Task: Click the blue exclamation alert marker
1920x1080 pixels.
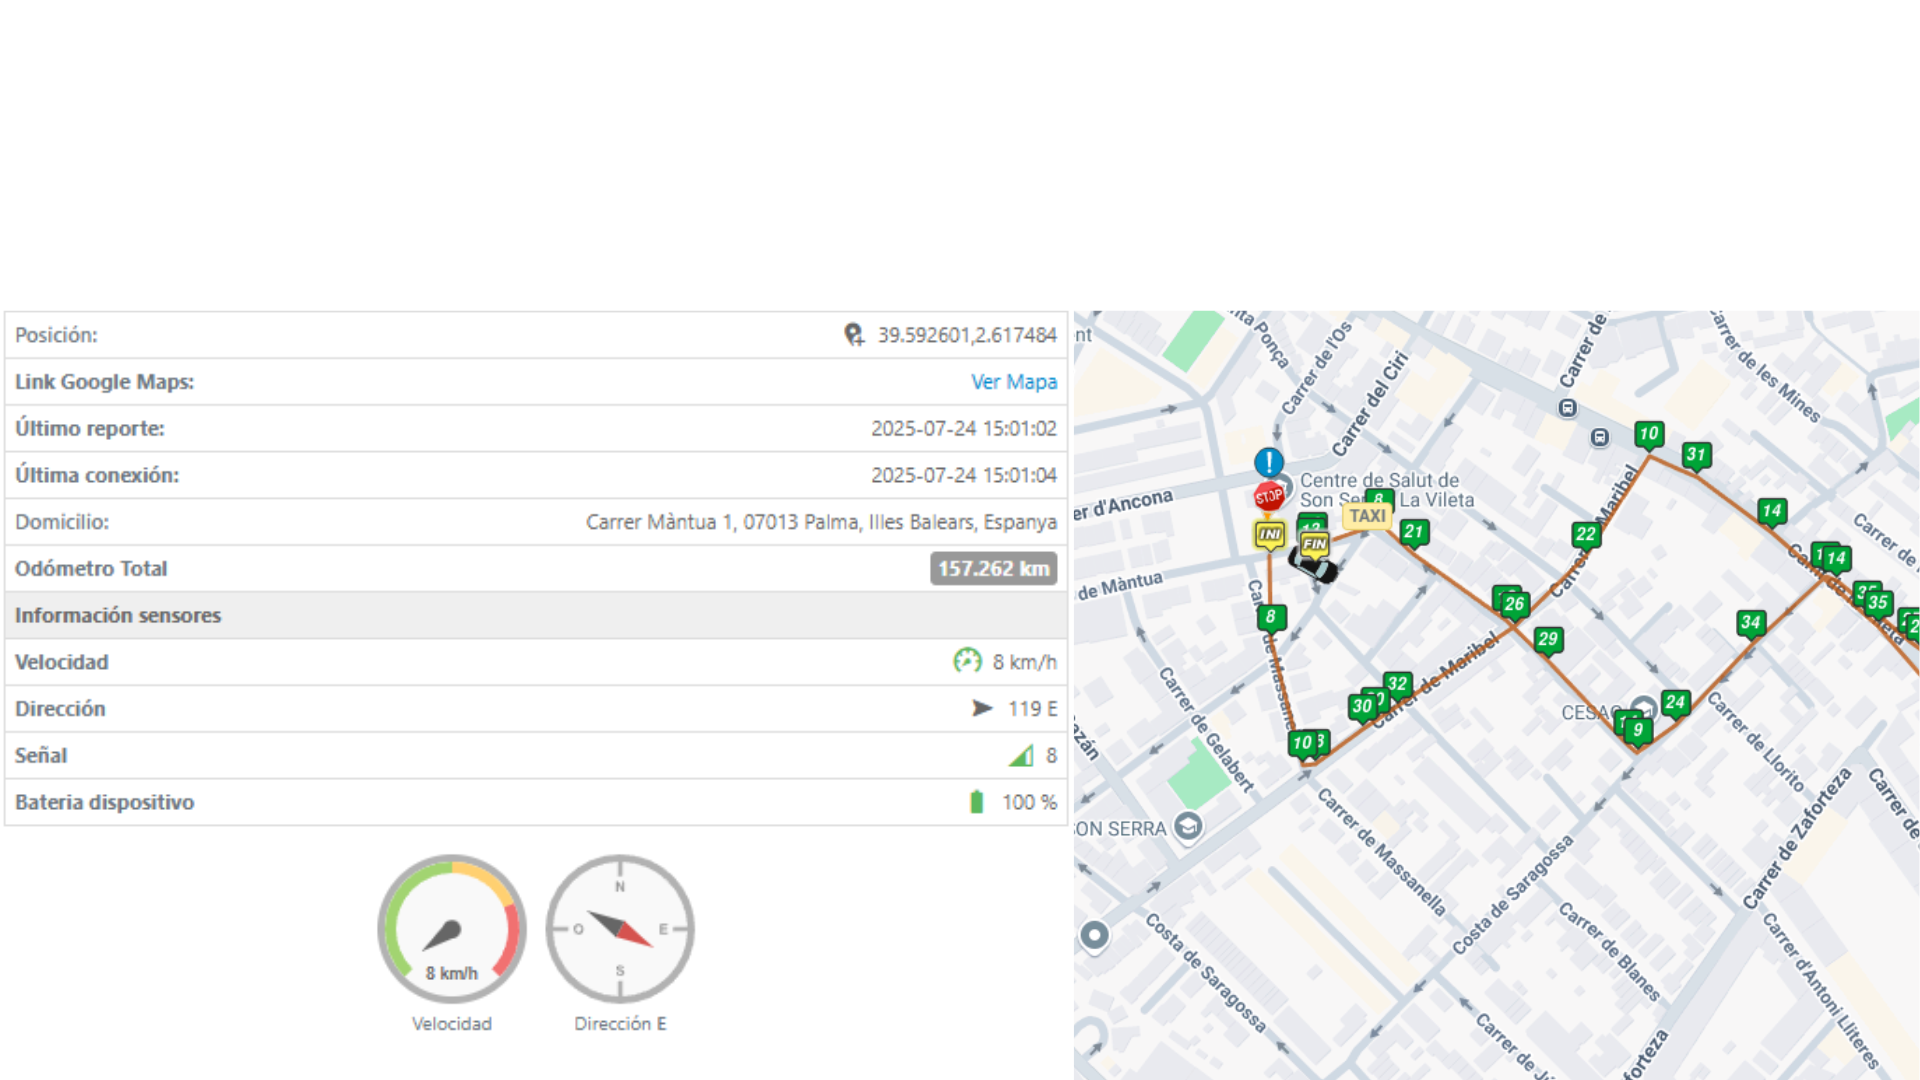Action: pos(1269,462)
